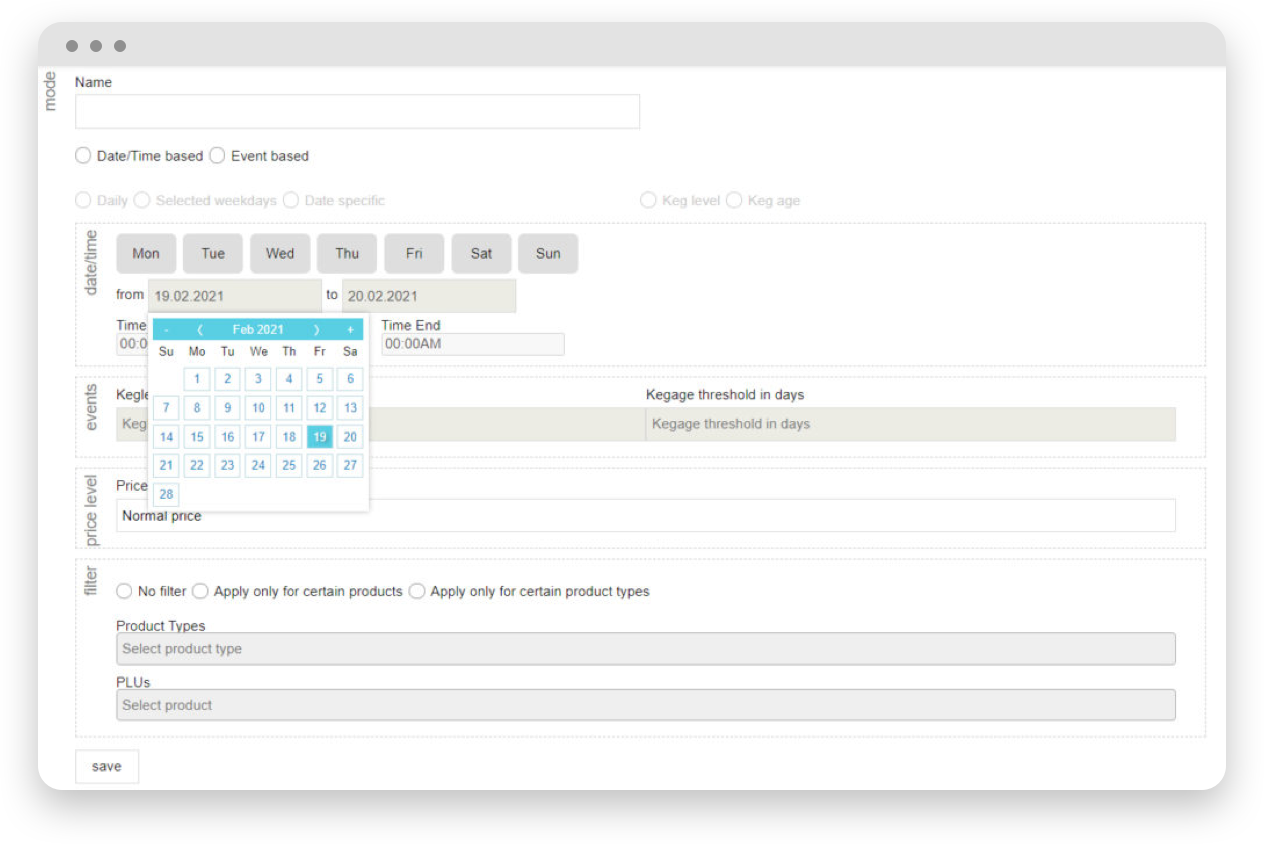Click the Time End field
Image resolution: width=1264 pixels, height=844 pixels.
click(472, 344)
